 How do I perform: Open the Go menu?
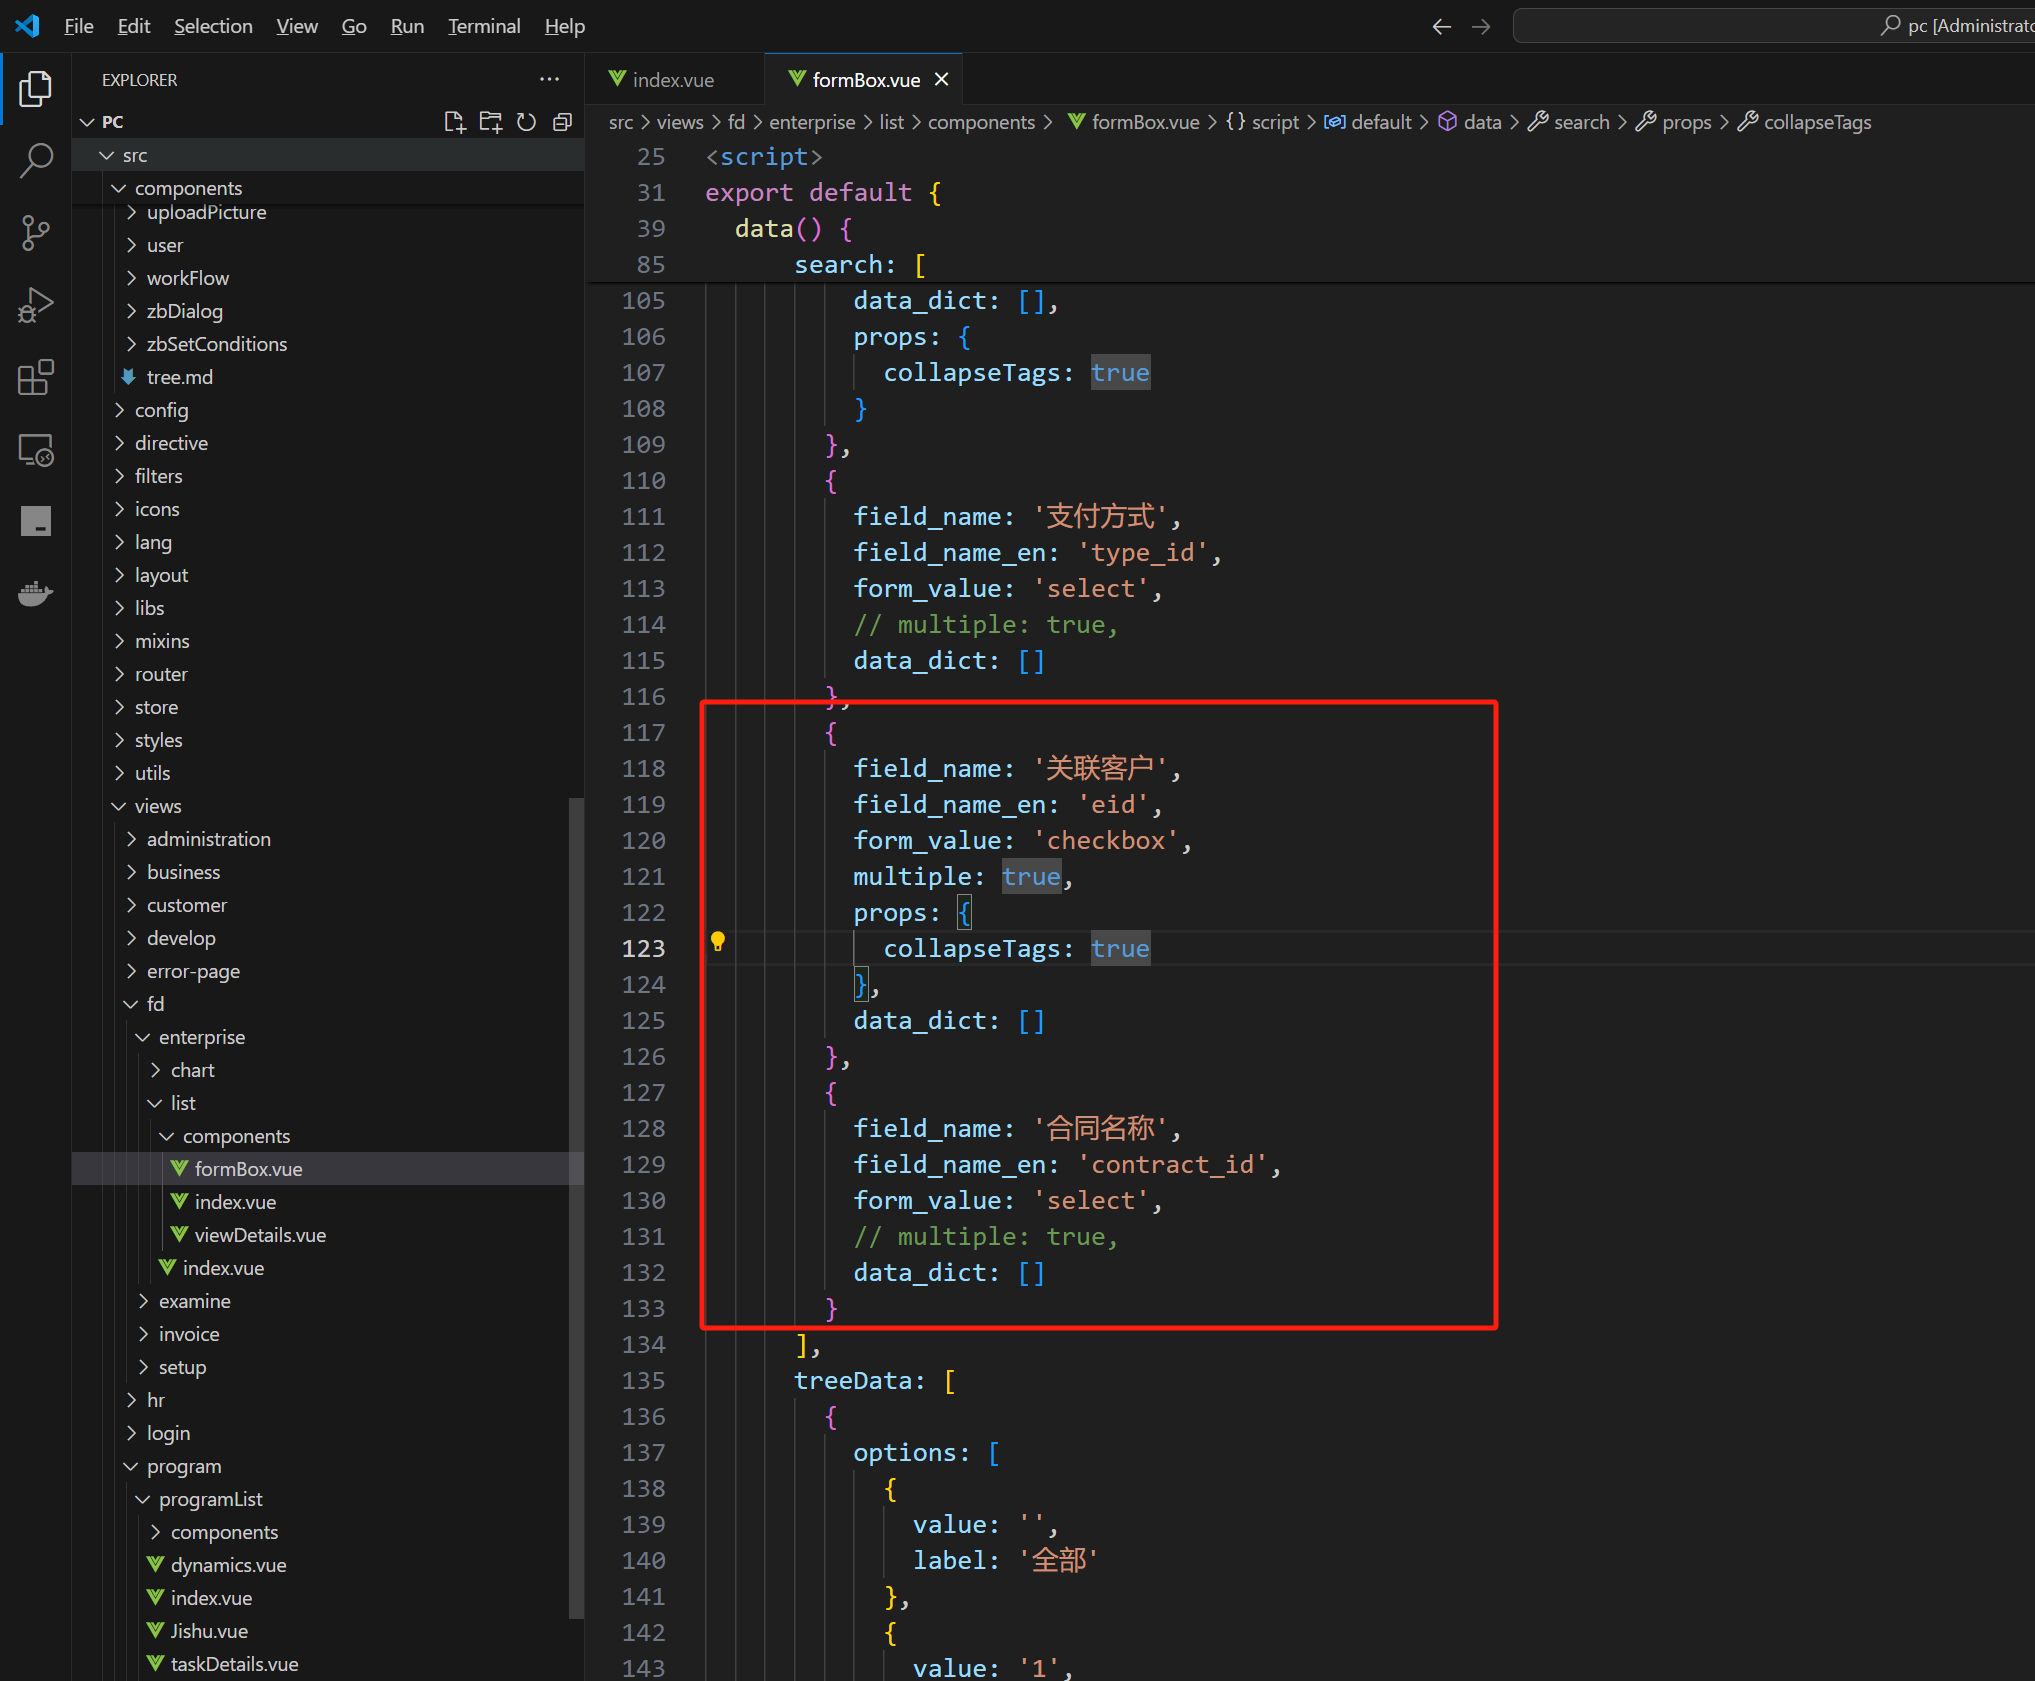coord(354,26)
